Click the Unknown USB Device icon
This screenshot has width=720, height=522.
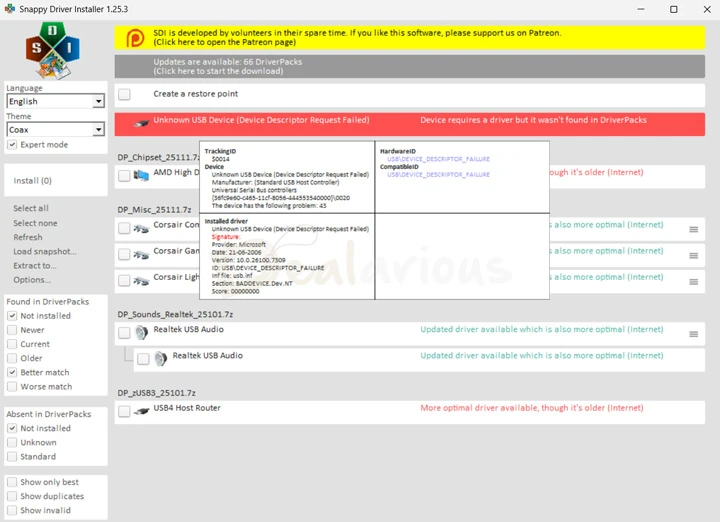pyautogui.click(x=141, y=123)
